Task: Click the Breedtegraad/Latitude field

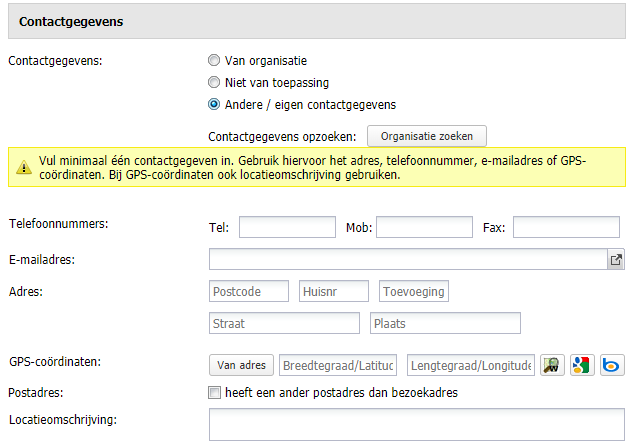Action: coord(338,365)
